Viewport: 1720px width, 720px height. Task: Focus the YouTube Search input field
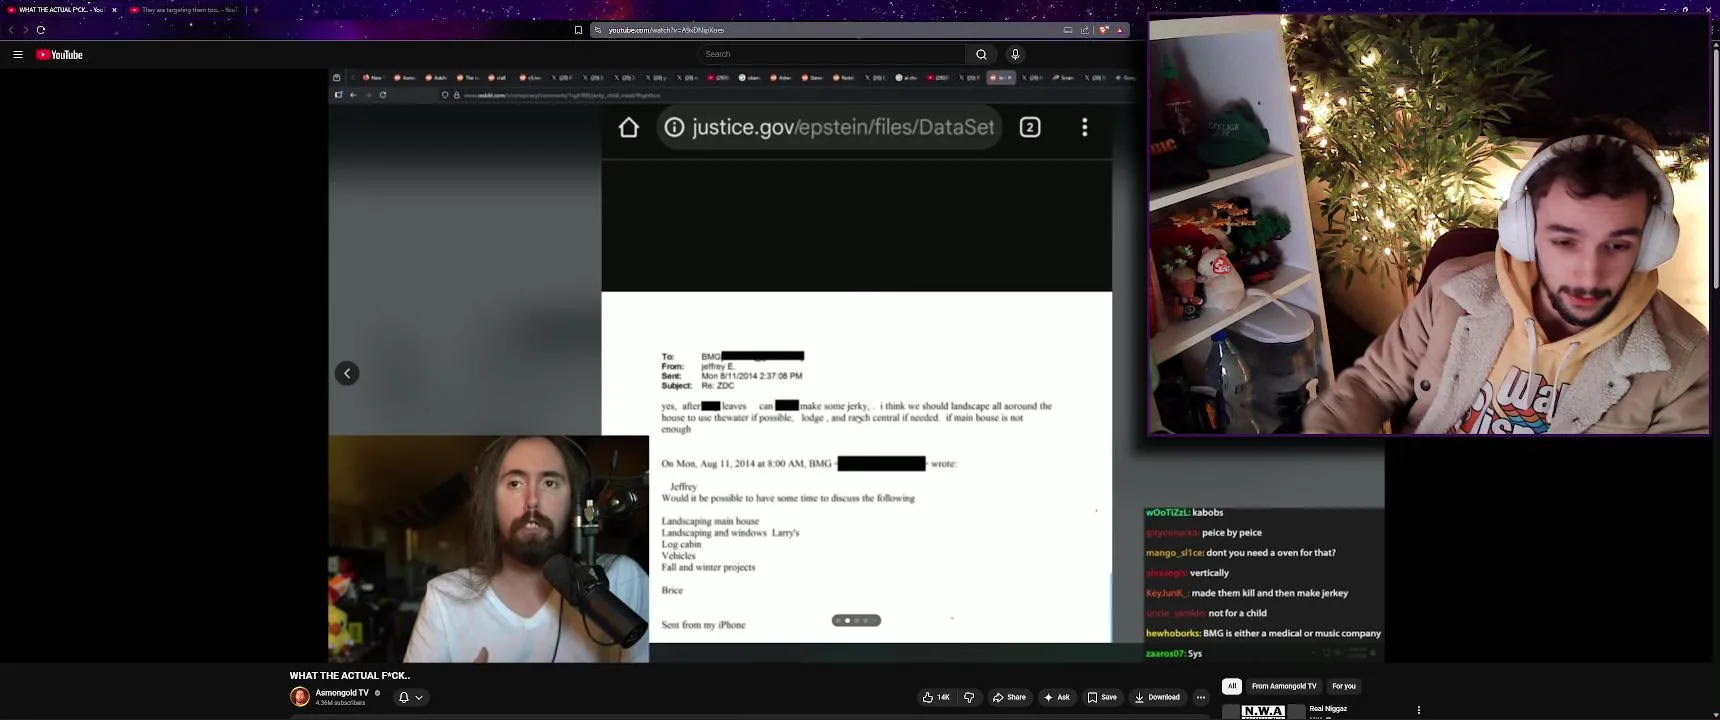[832, 55]
